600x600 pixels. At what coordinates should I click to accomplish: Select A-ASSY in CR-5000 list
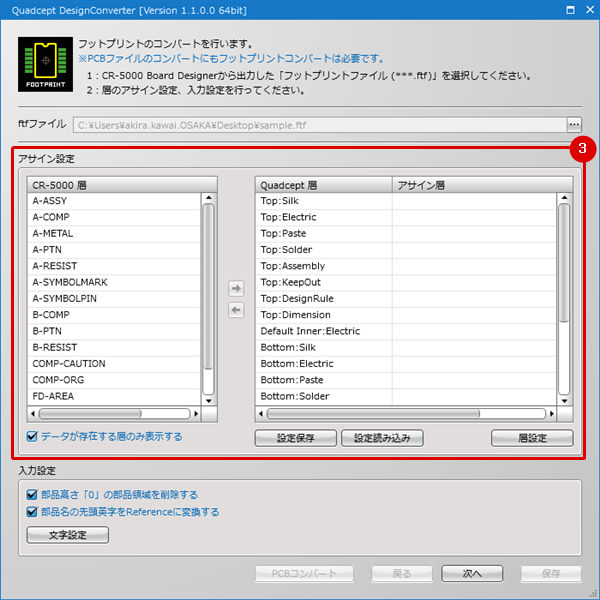pos(114,201)
